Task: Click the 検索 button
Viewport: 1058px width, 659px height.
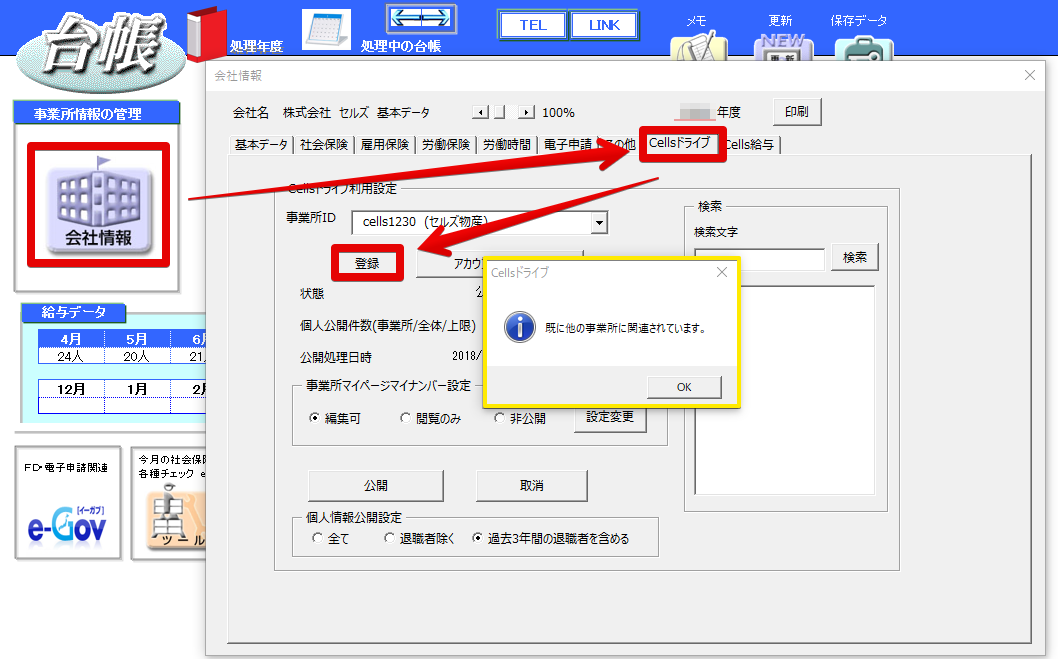Action: click(855, 257)
